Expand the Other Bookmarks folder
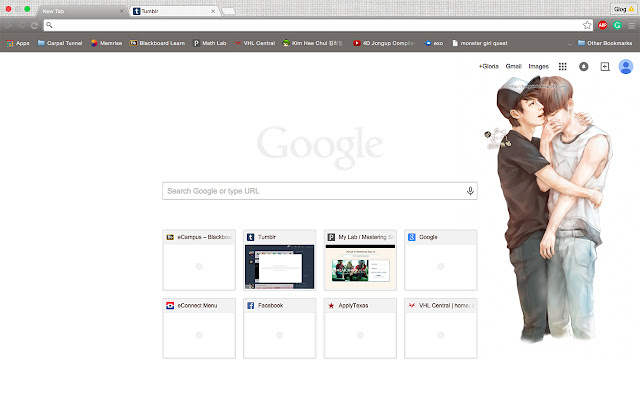The height and width of the screenshot is (400, 640). point(604,43)
